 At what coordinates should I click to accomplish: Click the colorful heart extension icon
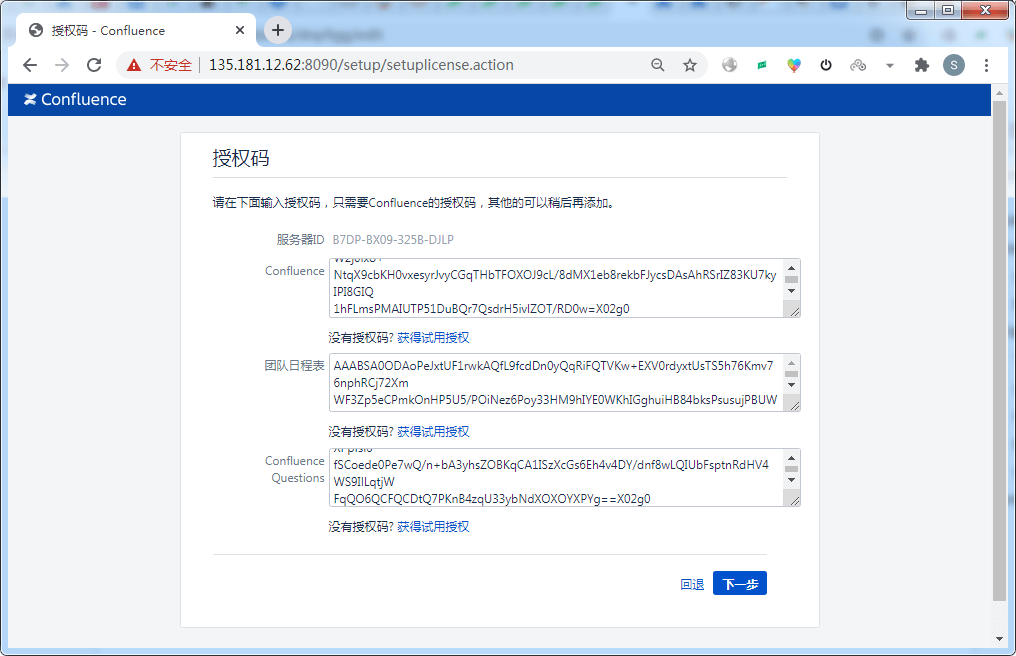pyautogui.click(x=794, y=65)
